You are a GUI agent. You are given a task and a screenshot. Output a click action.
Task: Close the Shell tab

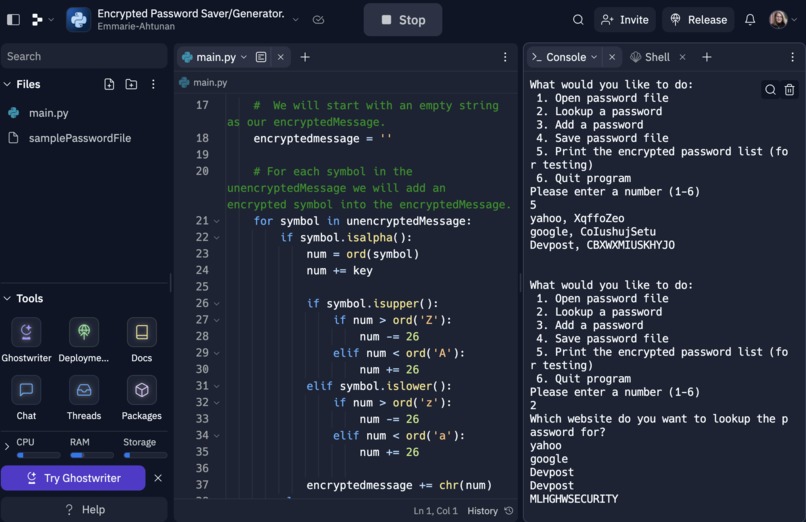tap(683, 57)
